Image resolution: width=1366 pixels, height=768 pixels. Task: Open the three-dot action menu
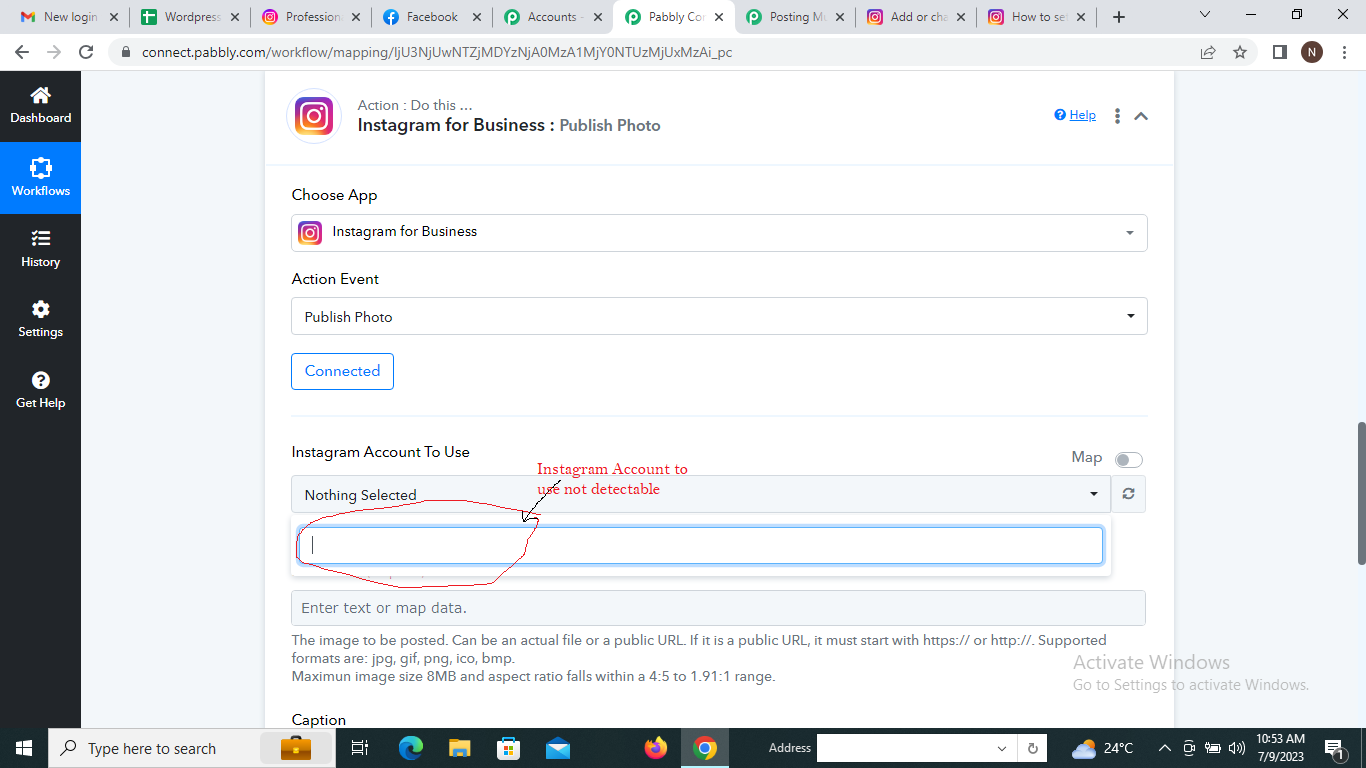pyautogui.click(x=1117, y=116)
